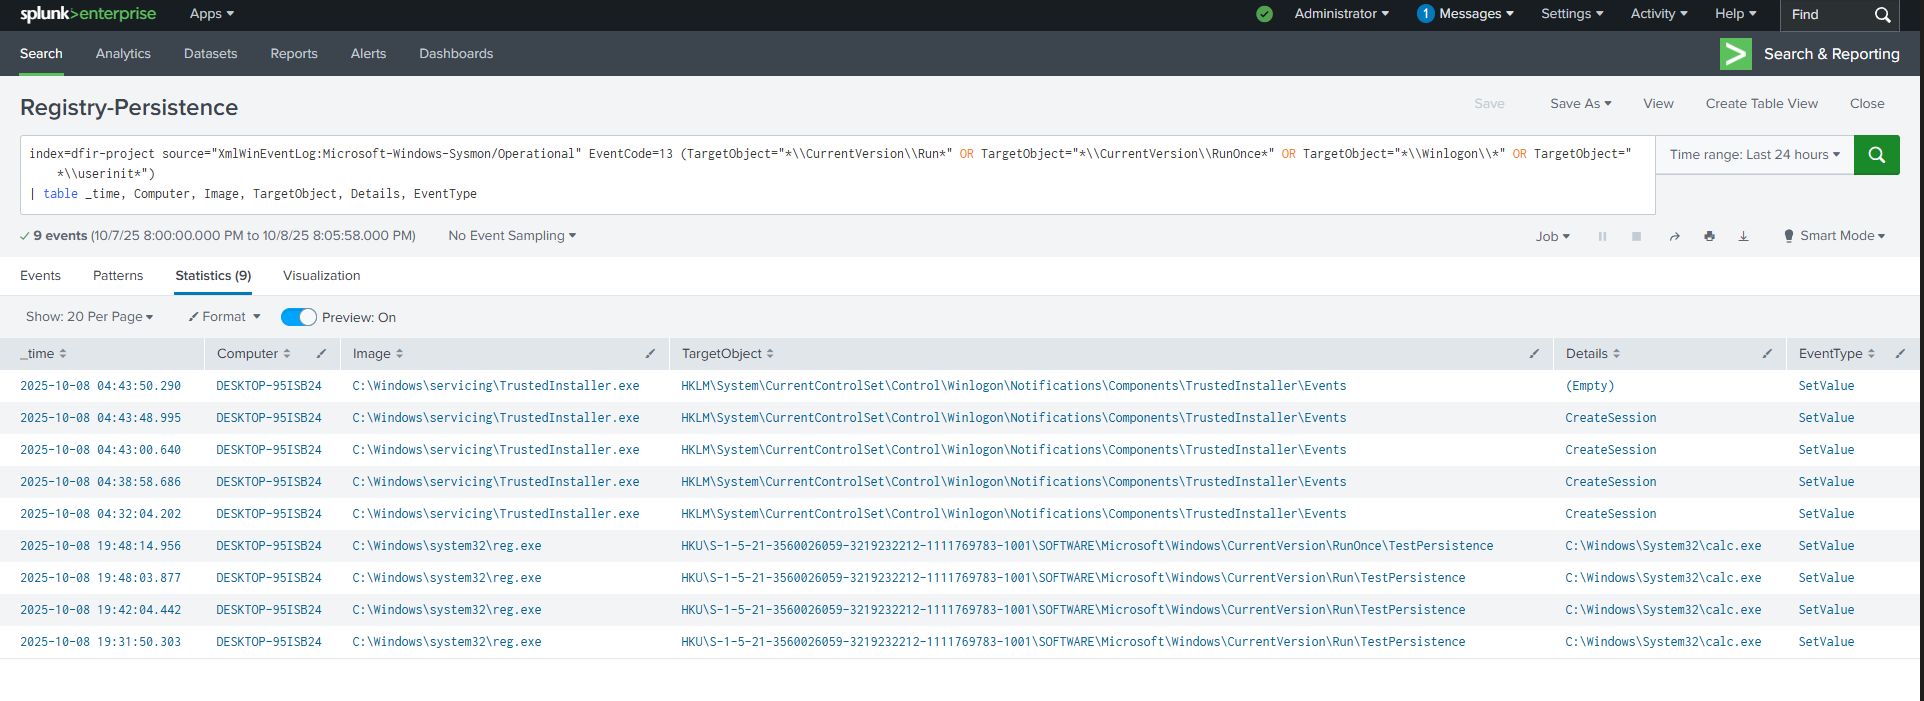The width and height of the screenshot is (1924, 701).
Task: Change Time range Last 24 hours
Action: click(x=1755, y=155)
